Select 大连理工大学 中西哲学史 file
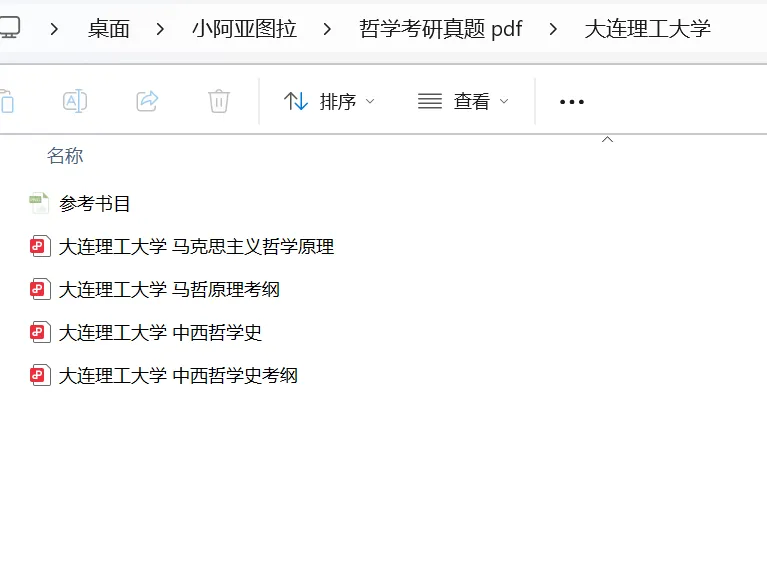 point(160,333)
